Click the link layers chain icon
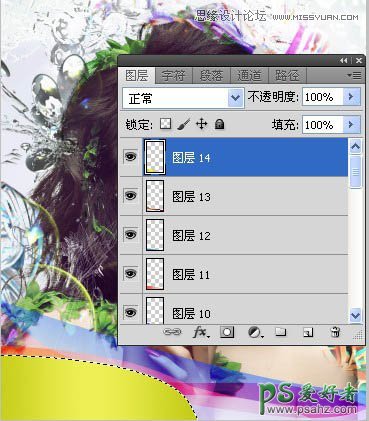The image size is (369, 421). coord(172,332)
